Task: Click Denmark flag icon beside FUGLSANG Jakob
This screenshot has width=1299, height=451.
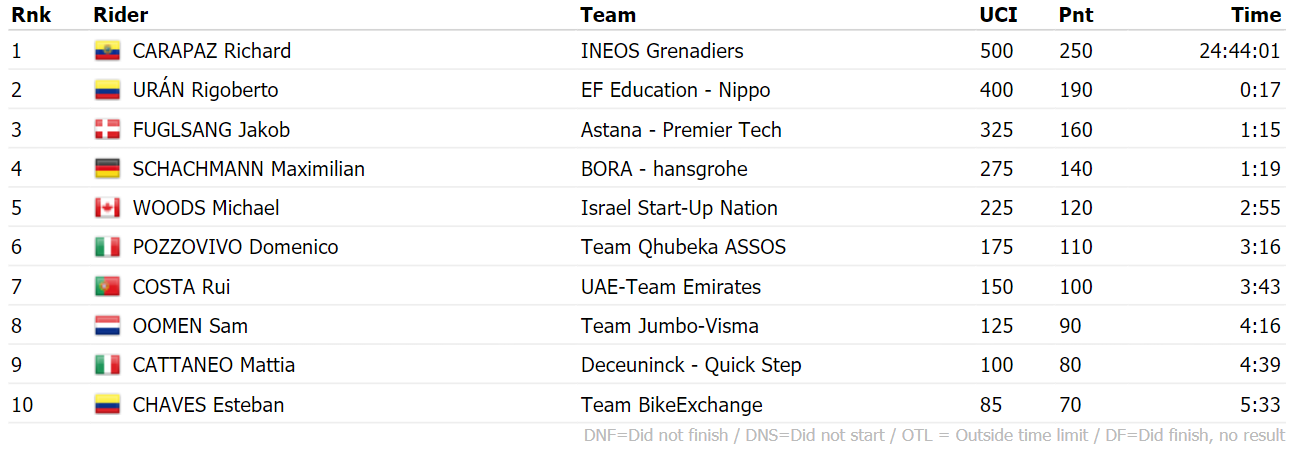Action: coord(107,129)
